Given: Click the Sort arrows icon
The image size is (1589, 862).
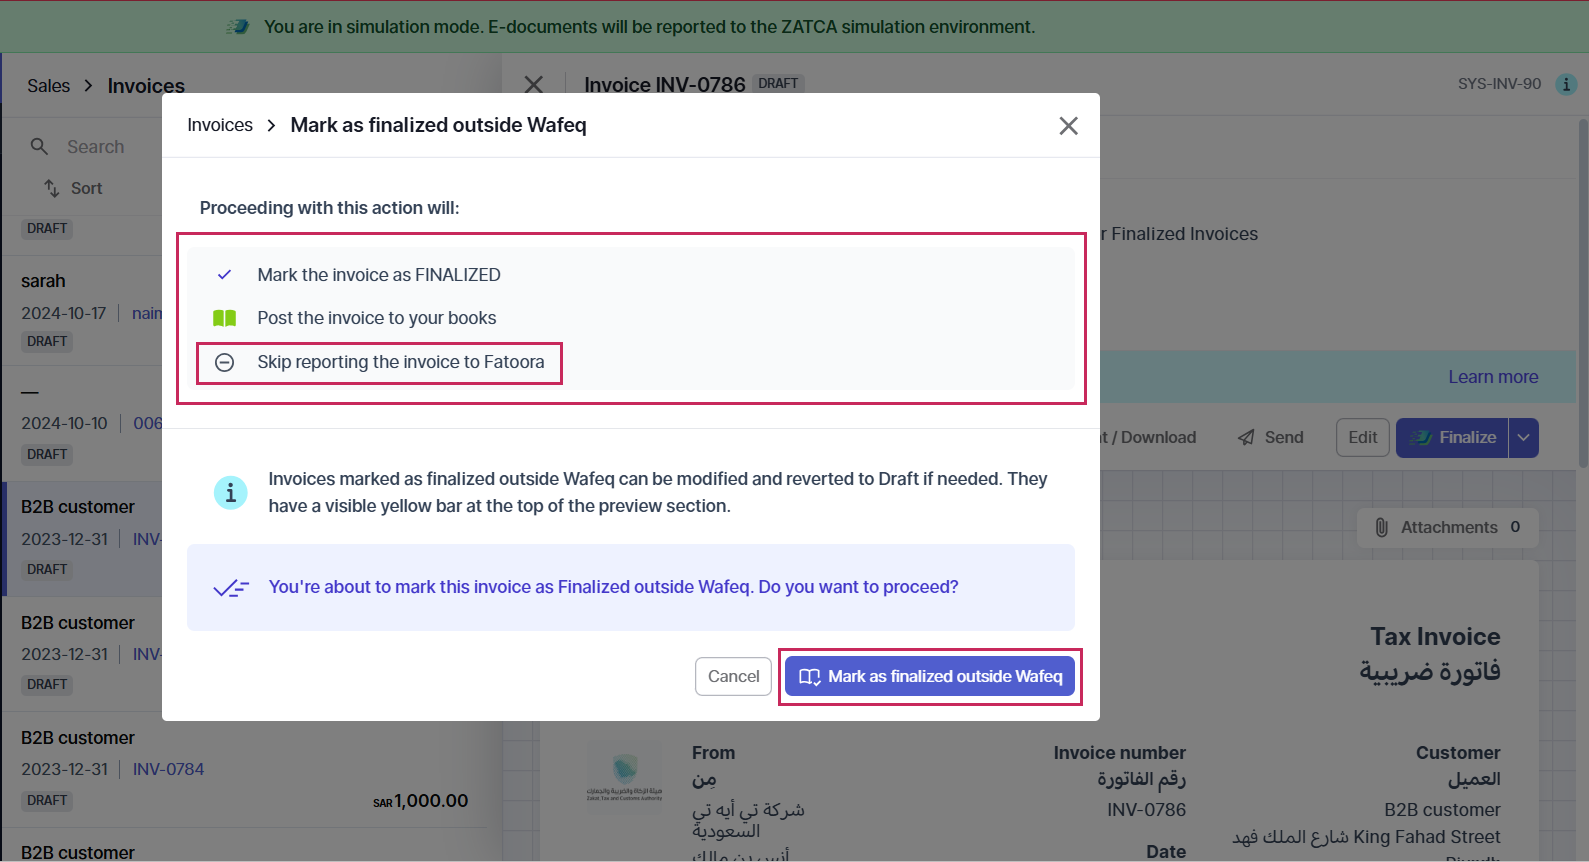Looking at the screenshot, I should tap(52, 188).
